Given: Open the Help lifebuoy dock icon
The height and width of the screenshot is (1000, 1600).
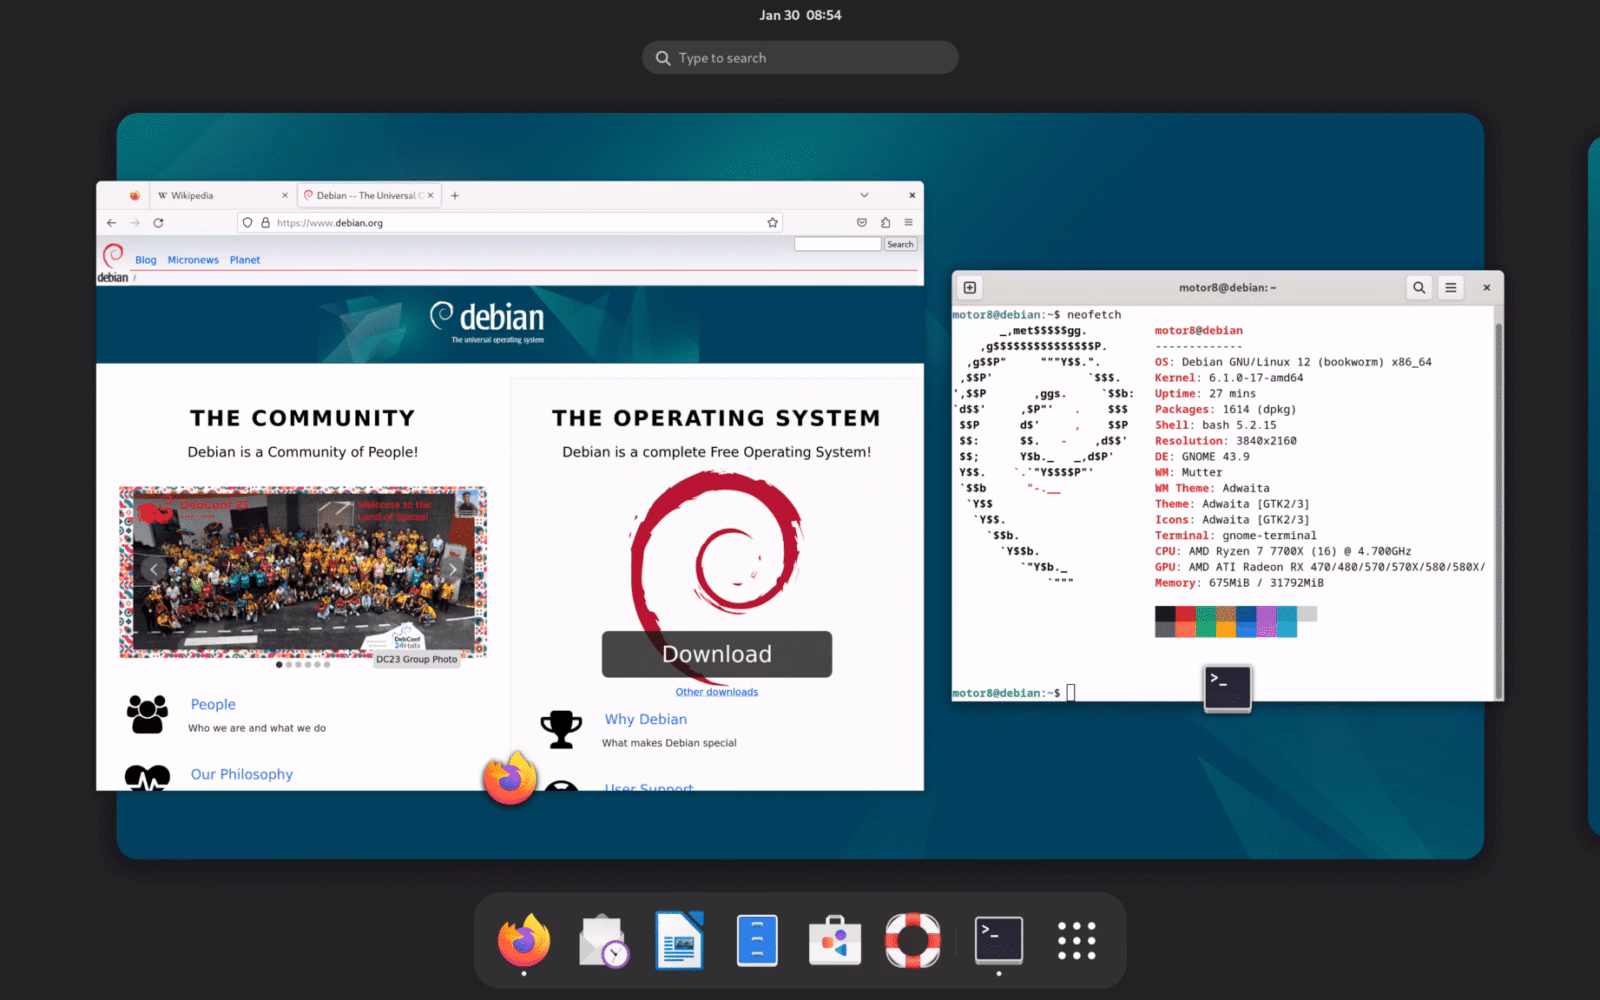Looking at the screenshot, I should (912, 941).
